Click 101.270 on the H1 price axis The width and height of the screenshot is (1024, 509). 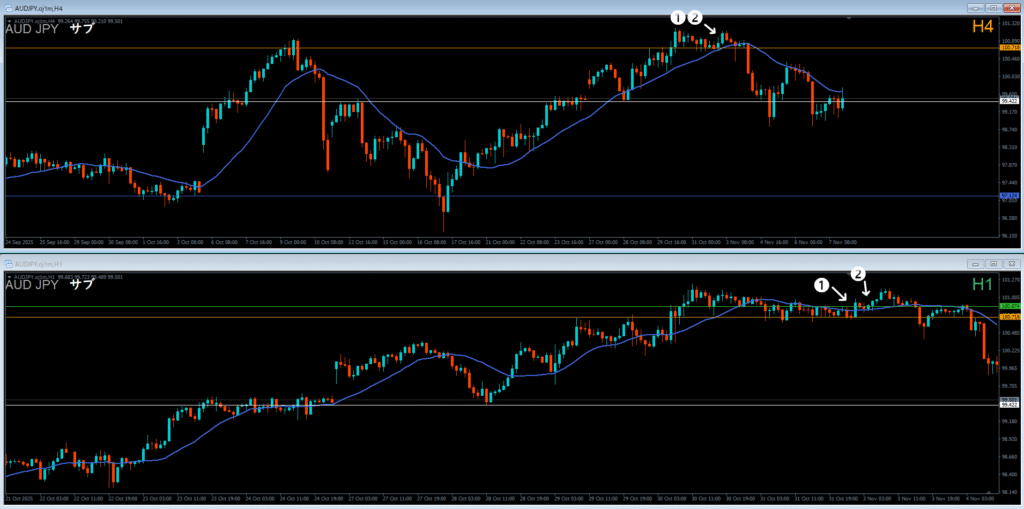[x=1010, y=280]
